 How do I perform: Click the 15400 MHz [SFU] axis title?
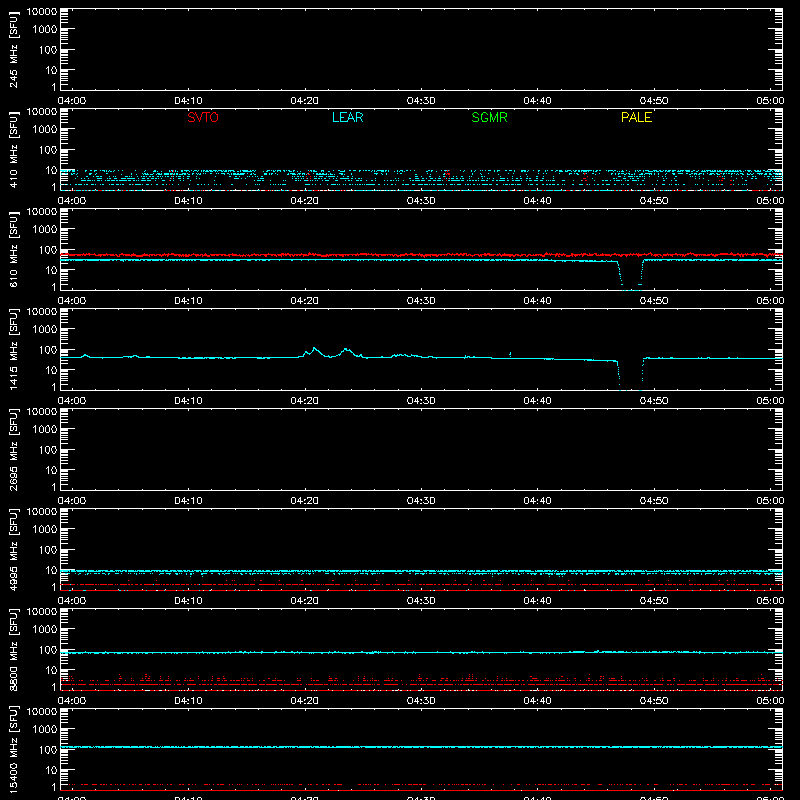(x=13, y=749)
